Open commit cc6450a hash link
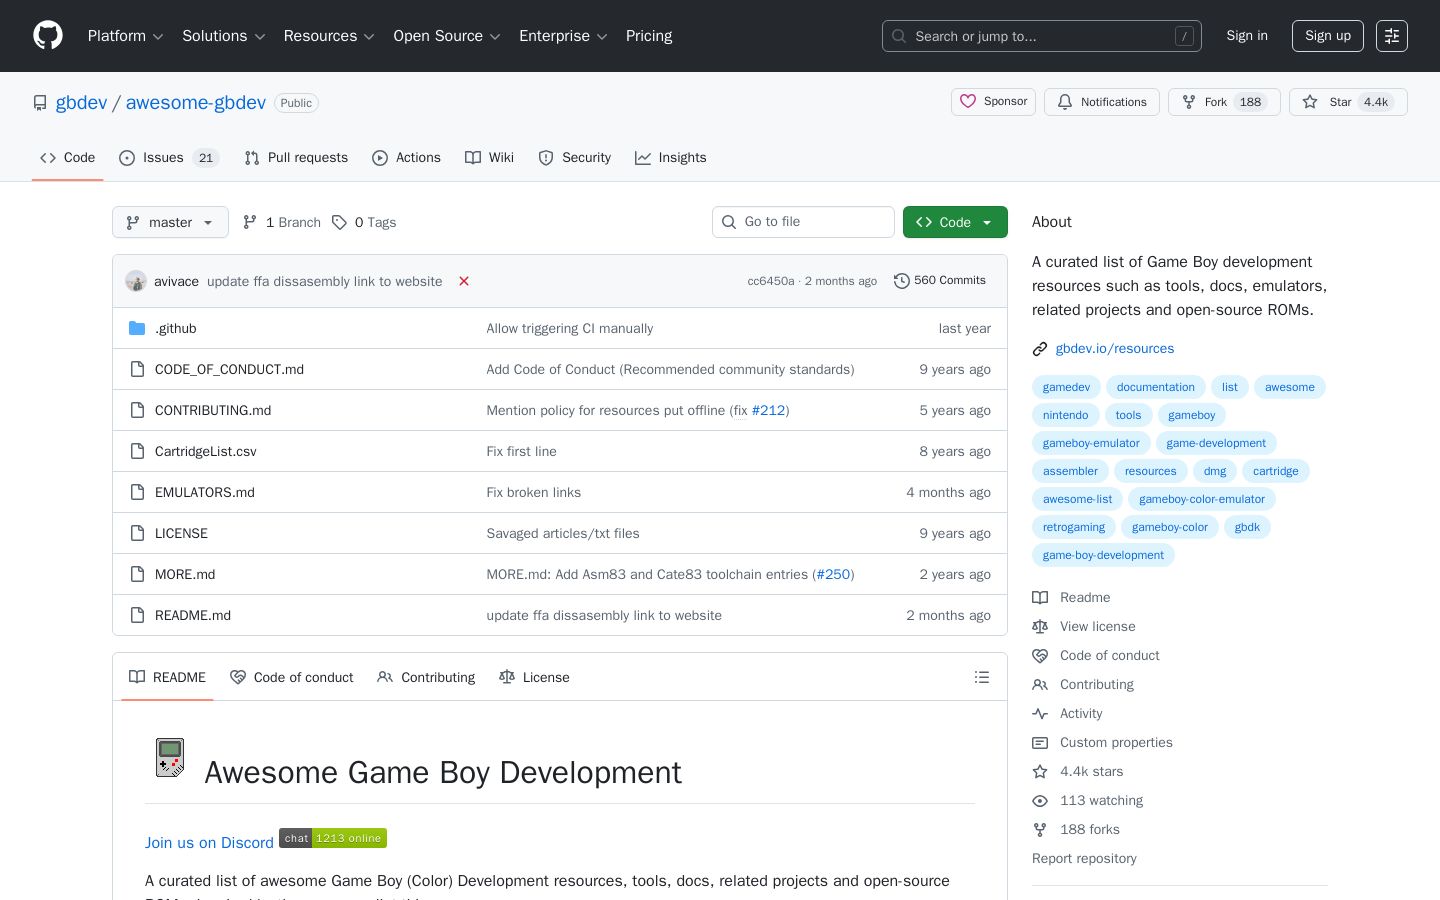Image resolution: width=1440 pixels, height=900 pixels. [x=771, y=281]
